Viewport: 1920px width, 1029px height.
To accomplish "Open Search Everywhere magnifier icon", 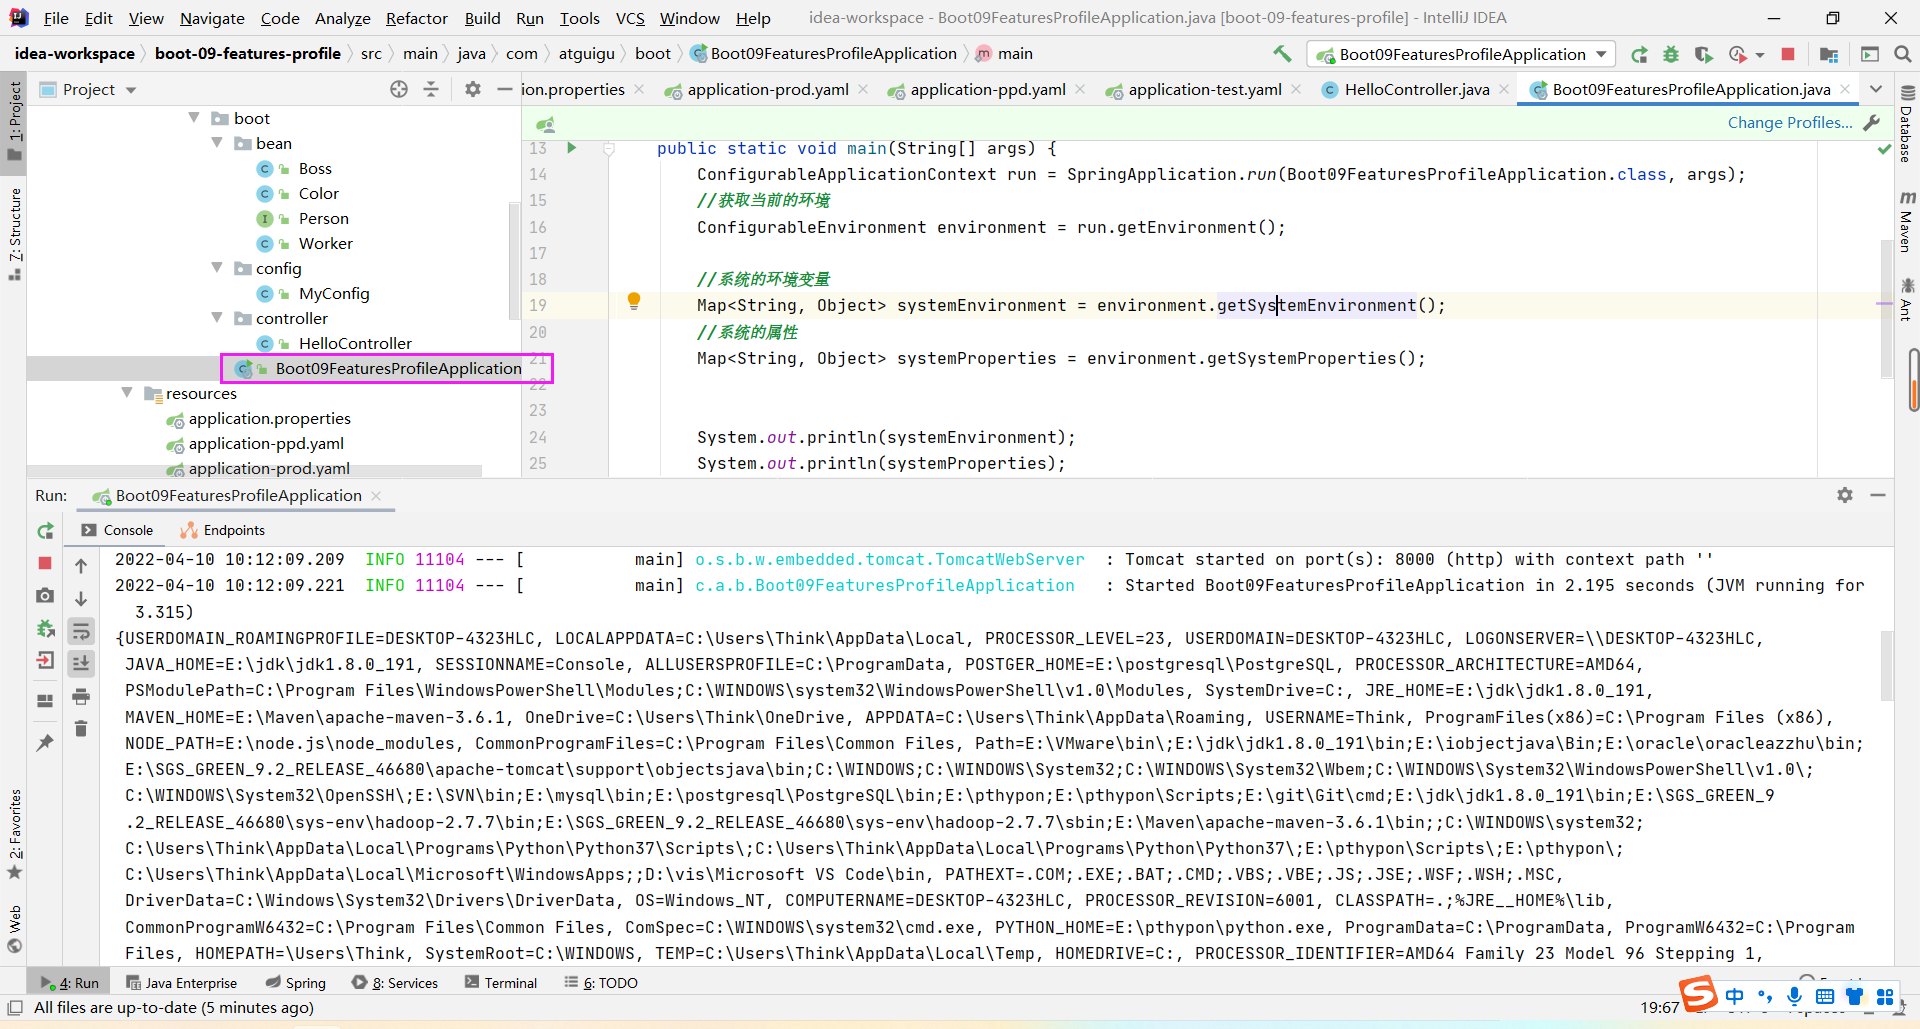I will (1903, 54).
